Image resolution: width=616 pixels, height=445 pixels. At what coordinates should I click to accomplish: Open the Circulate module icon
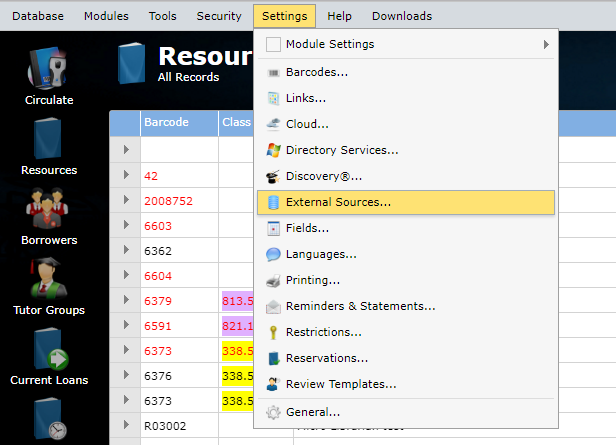[48, 69]
